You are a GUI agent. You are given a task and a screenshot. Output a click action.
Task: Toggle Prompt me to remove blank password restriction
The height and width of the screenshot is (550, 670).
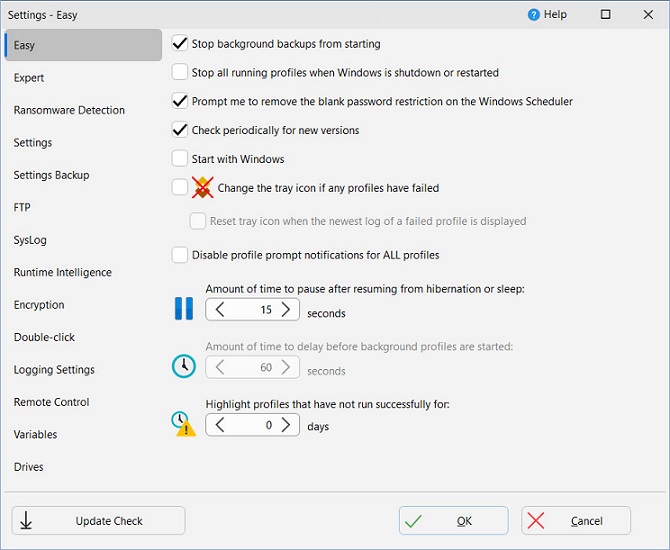[x=179, y=101]
